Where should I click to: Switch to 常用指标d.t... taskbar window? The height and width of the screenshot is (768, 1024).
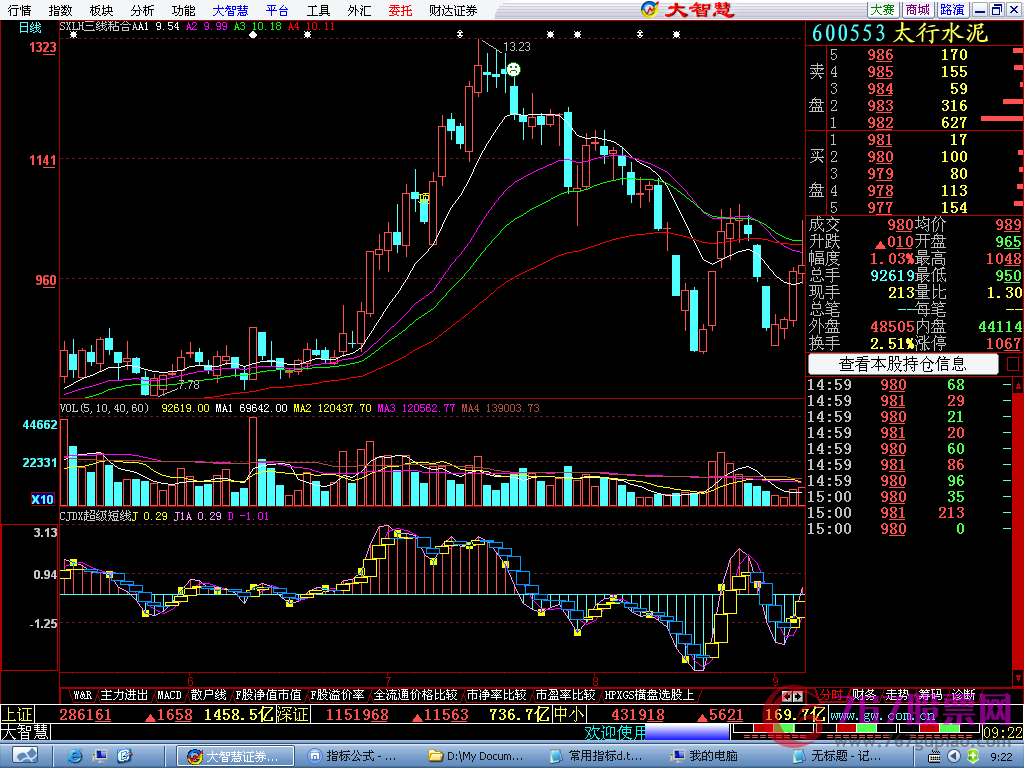[599, 756]
